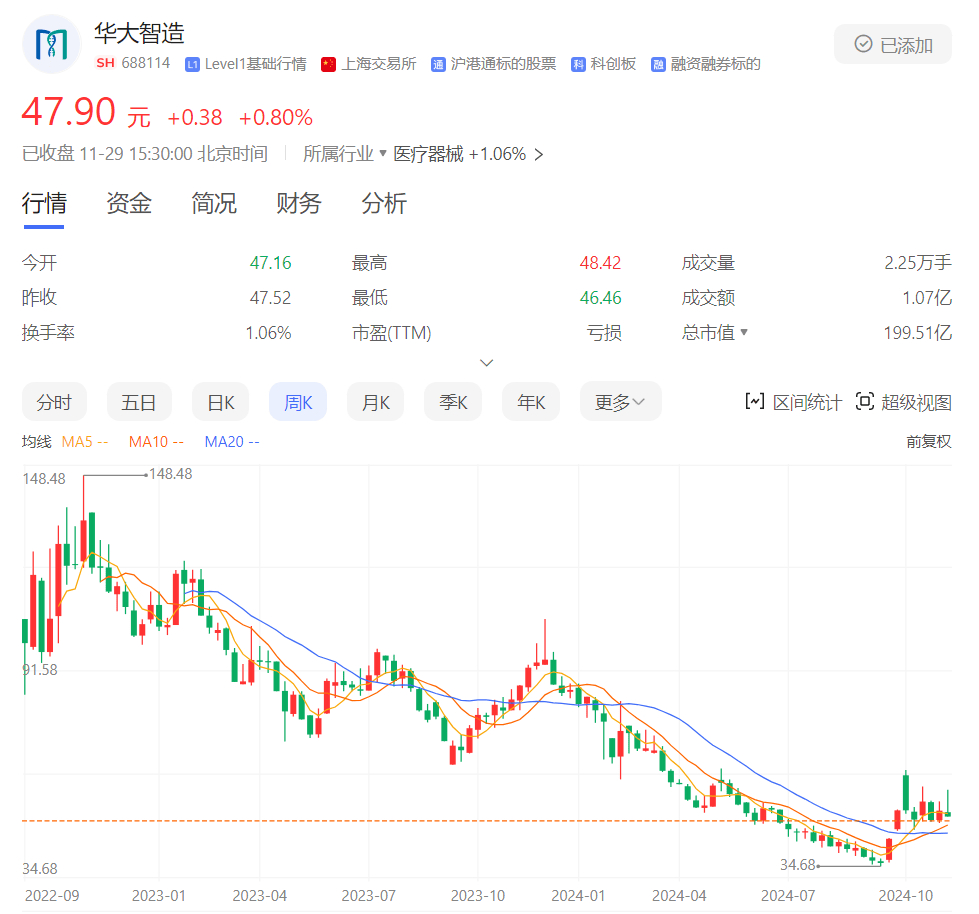Screen dimensions: 979x914
Task: Switch to the 简况 tab
Action: point(214,204)
